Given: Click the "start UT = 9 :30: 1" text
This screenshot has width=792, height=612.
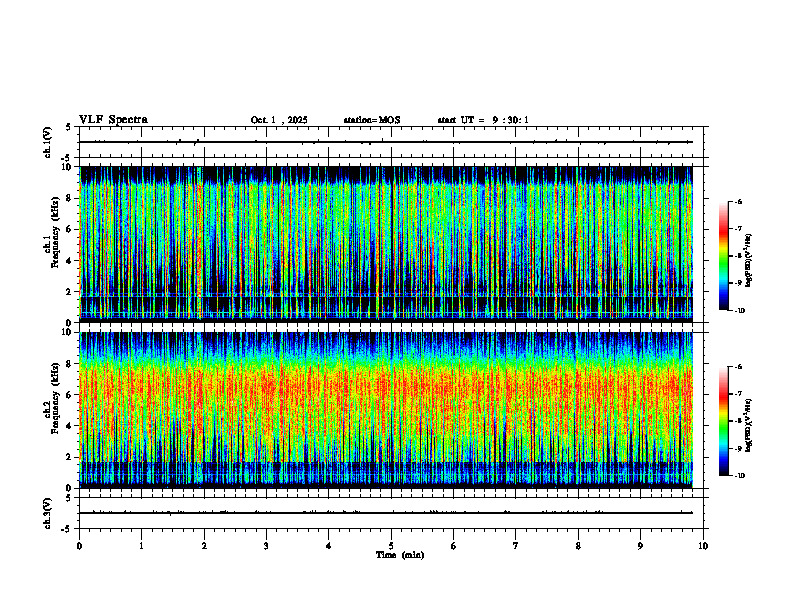Looking at the screenshot, I should coord(483,120).
